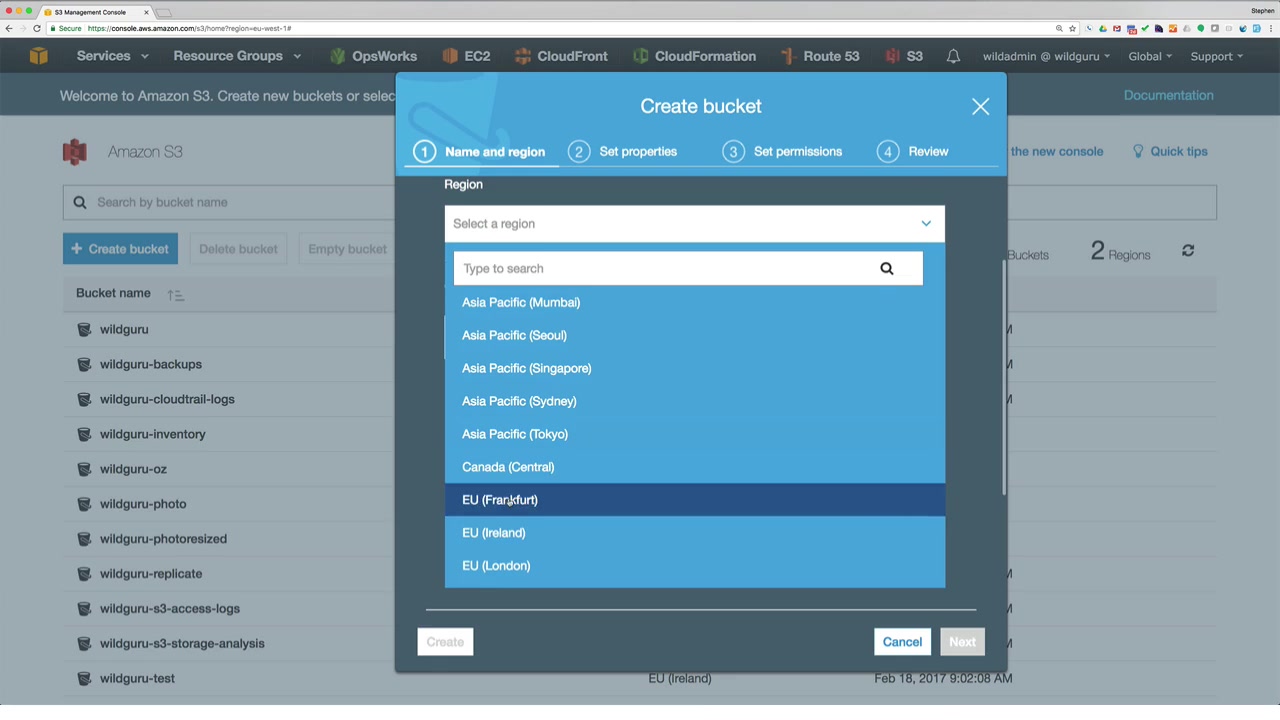1280x720 pixels.
Task: Pick Asia Pacific (Singapore) region
Action: [695, 368]
